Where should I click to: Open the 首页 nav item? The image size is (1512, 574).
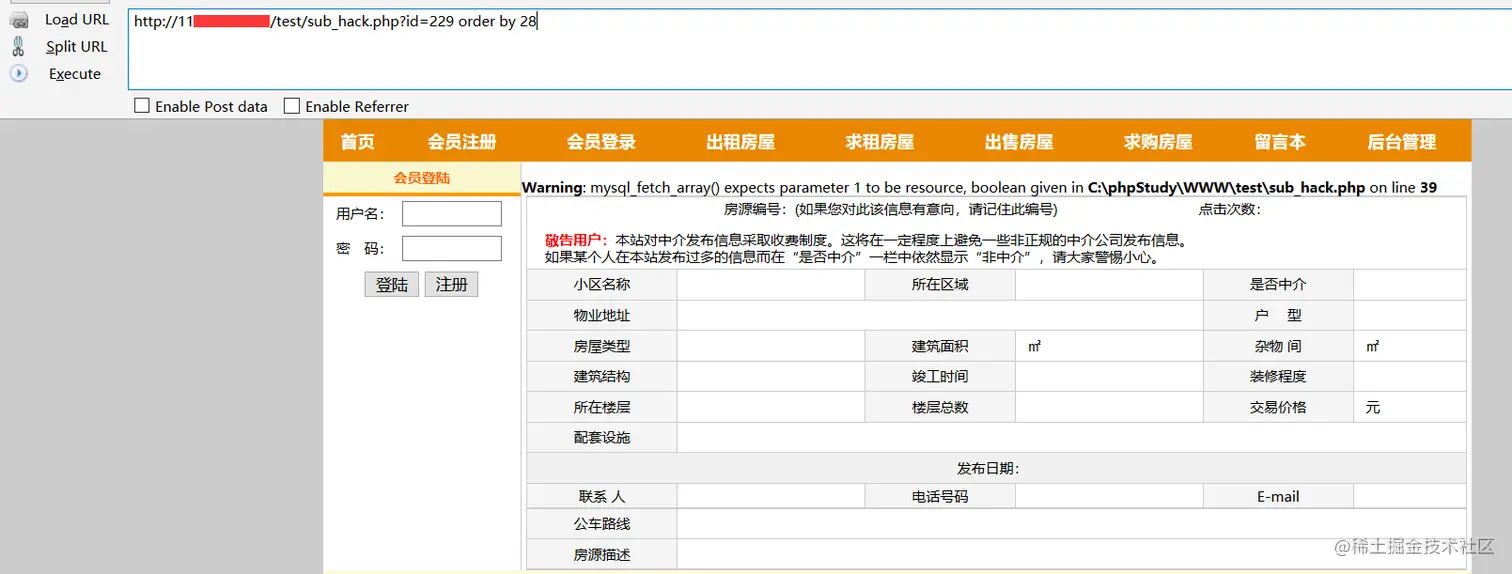[357, 142]
